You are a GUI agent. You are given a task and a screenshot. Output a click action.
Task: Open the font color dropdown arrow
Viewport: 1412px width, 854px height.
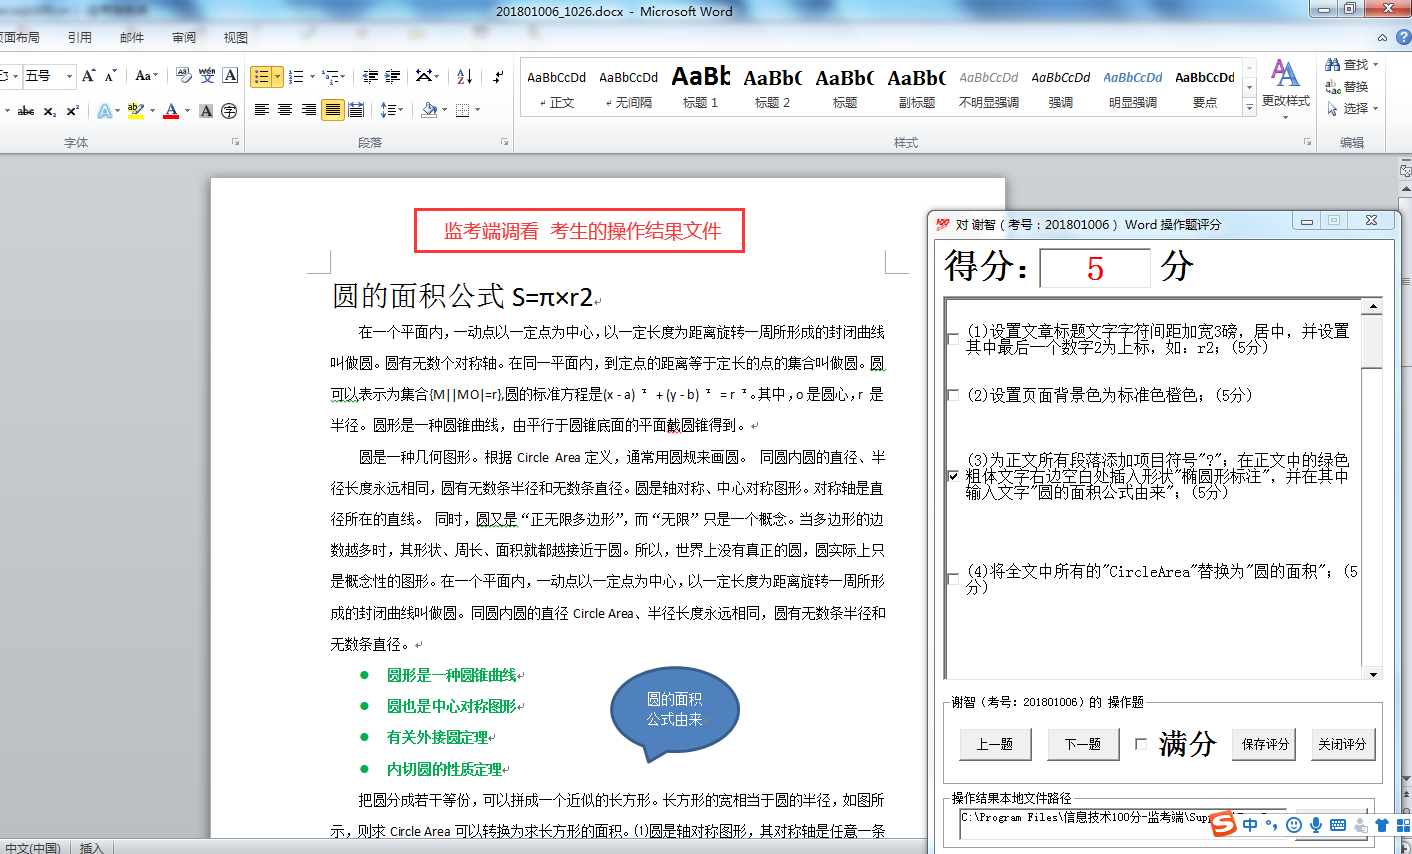tap(187, 111)
